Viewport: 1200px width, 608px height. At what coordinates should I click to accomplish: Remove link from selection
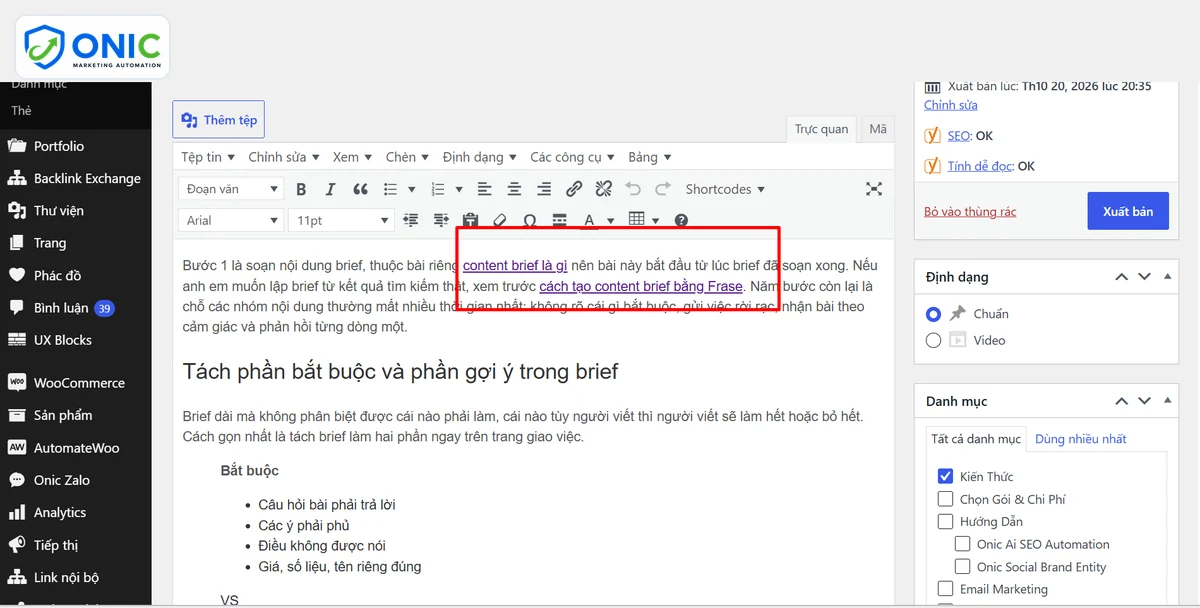pyautogui.click(x=603, y=189)
